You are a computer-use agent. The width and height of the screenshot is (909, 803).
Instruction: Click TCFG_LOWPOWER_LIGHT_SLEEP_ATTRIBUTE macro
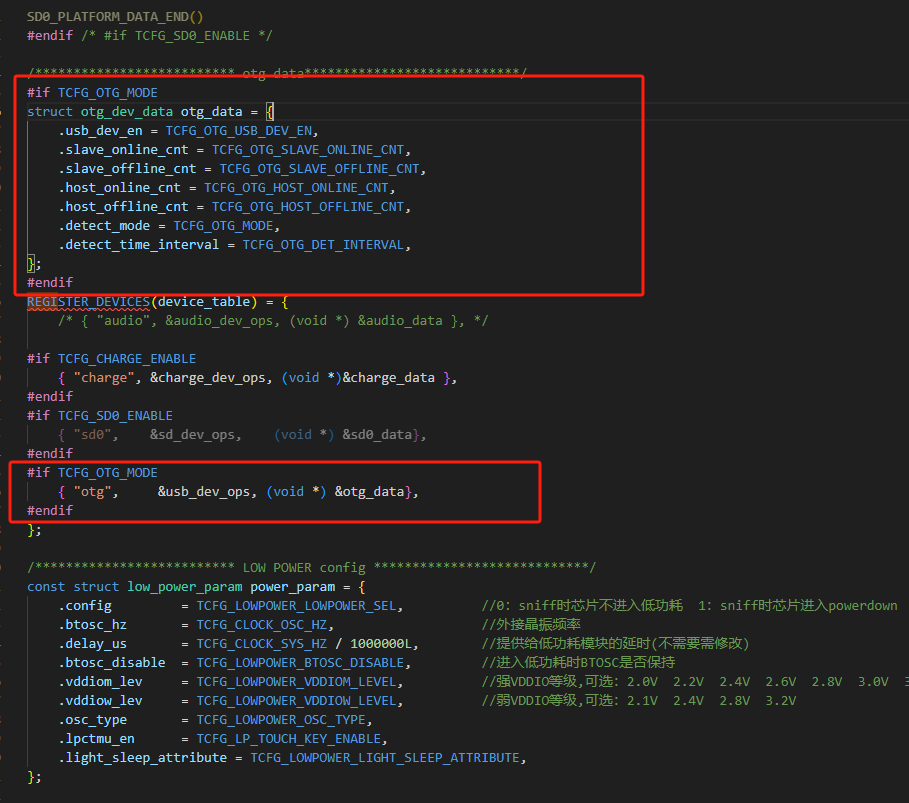pos(385,758)
